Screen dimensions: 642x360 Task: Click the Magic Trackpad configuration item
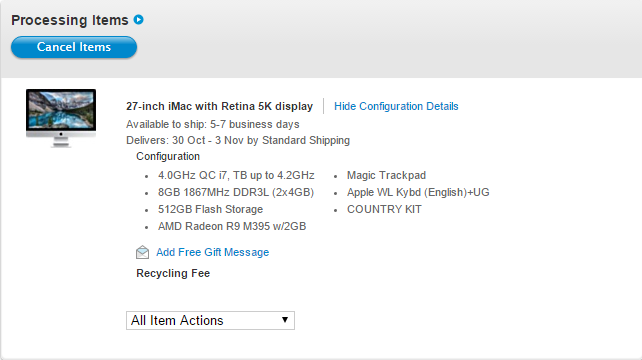pyautogui.click(x=387, y=175)
